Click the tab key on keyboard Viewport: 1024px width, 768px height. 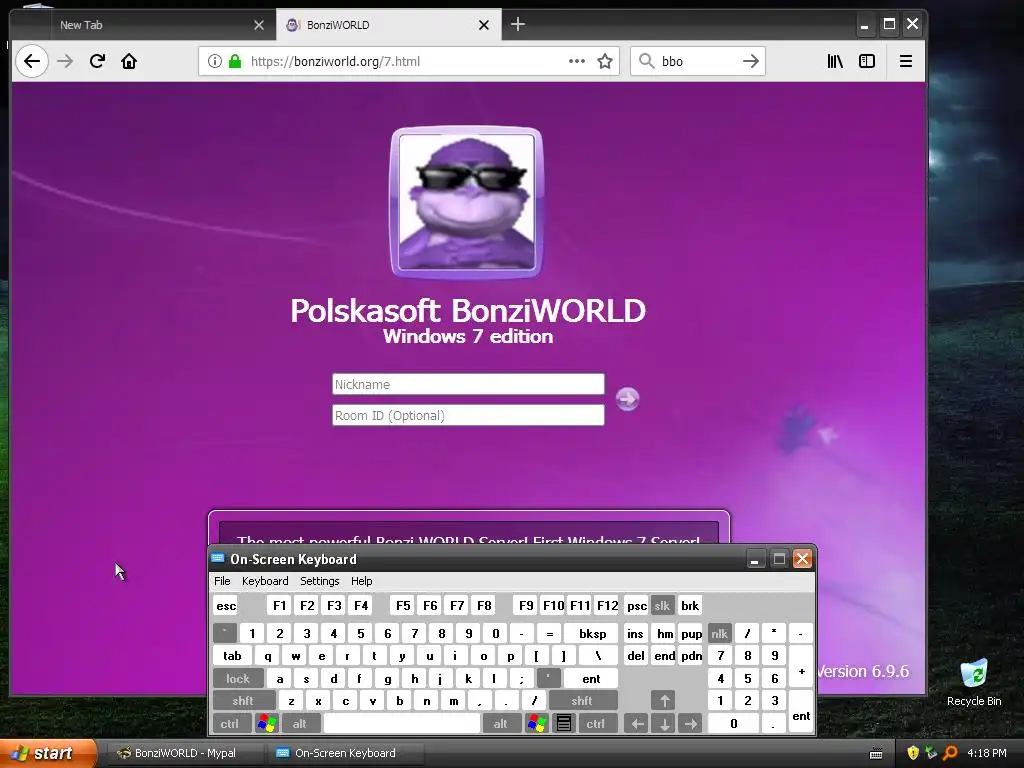(x=232, y=656)
